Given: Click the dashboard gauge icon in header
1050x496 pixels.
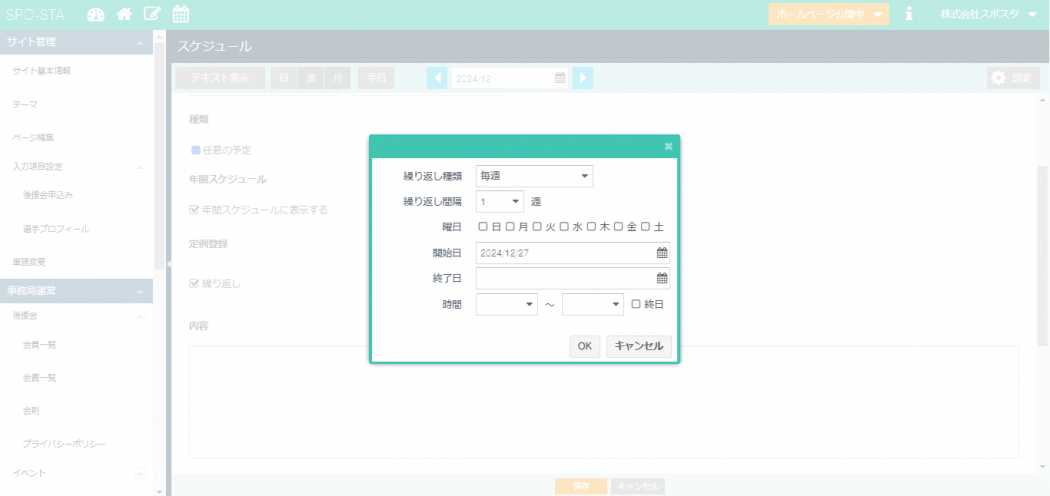Looking at the screenshot, I should click(x=96, y=14).
